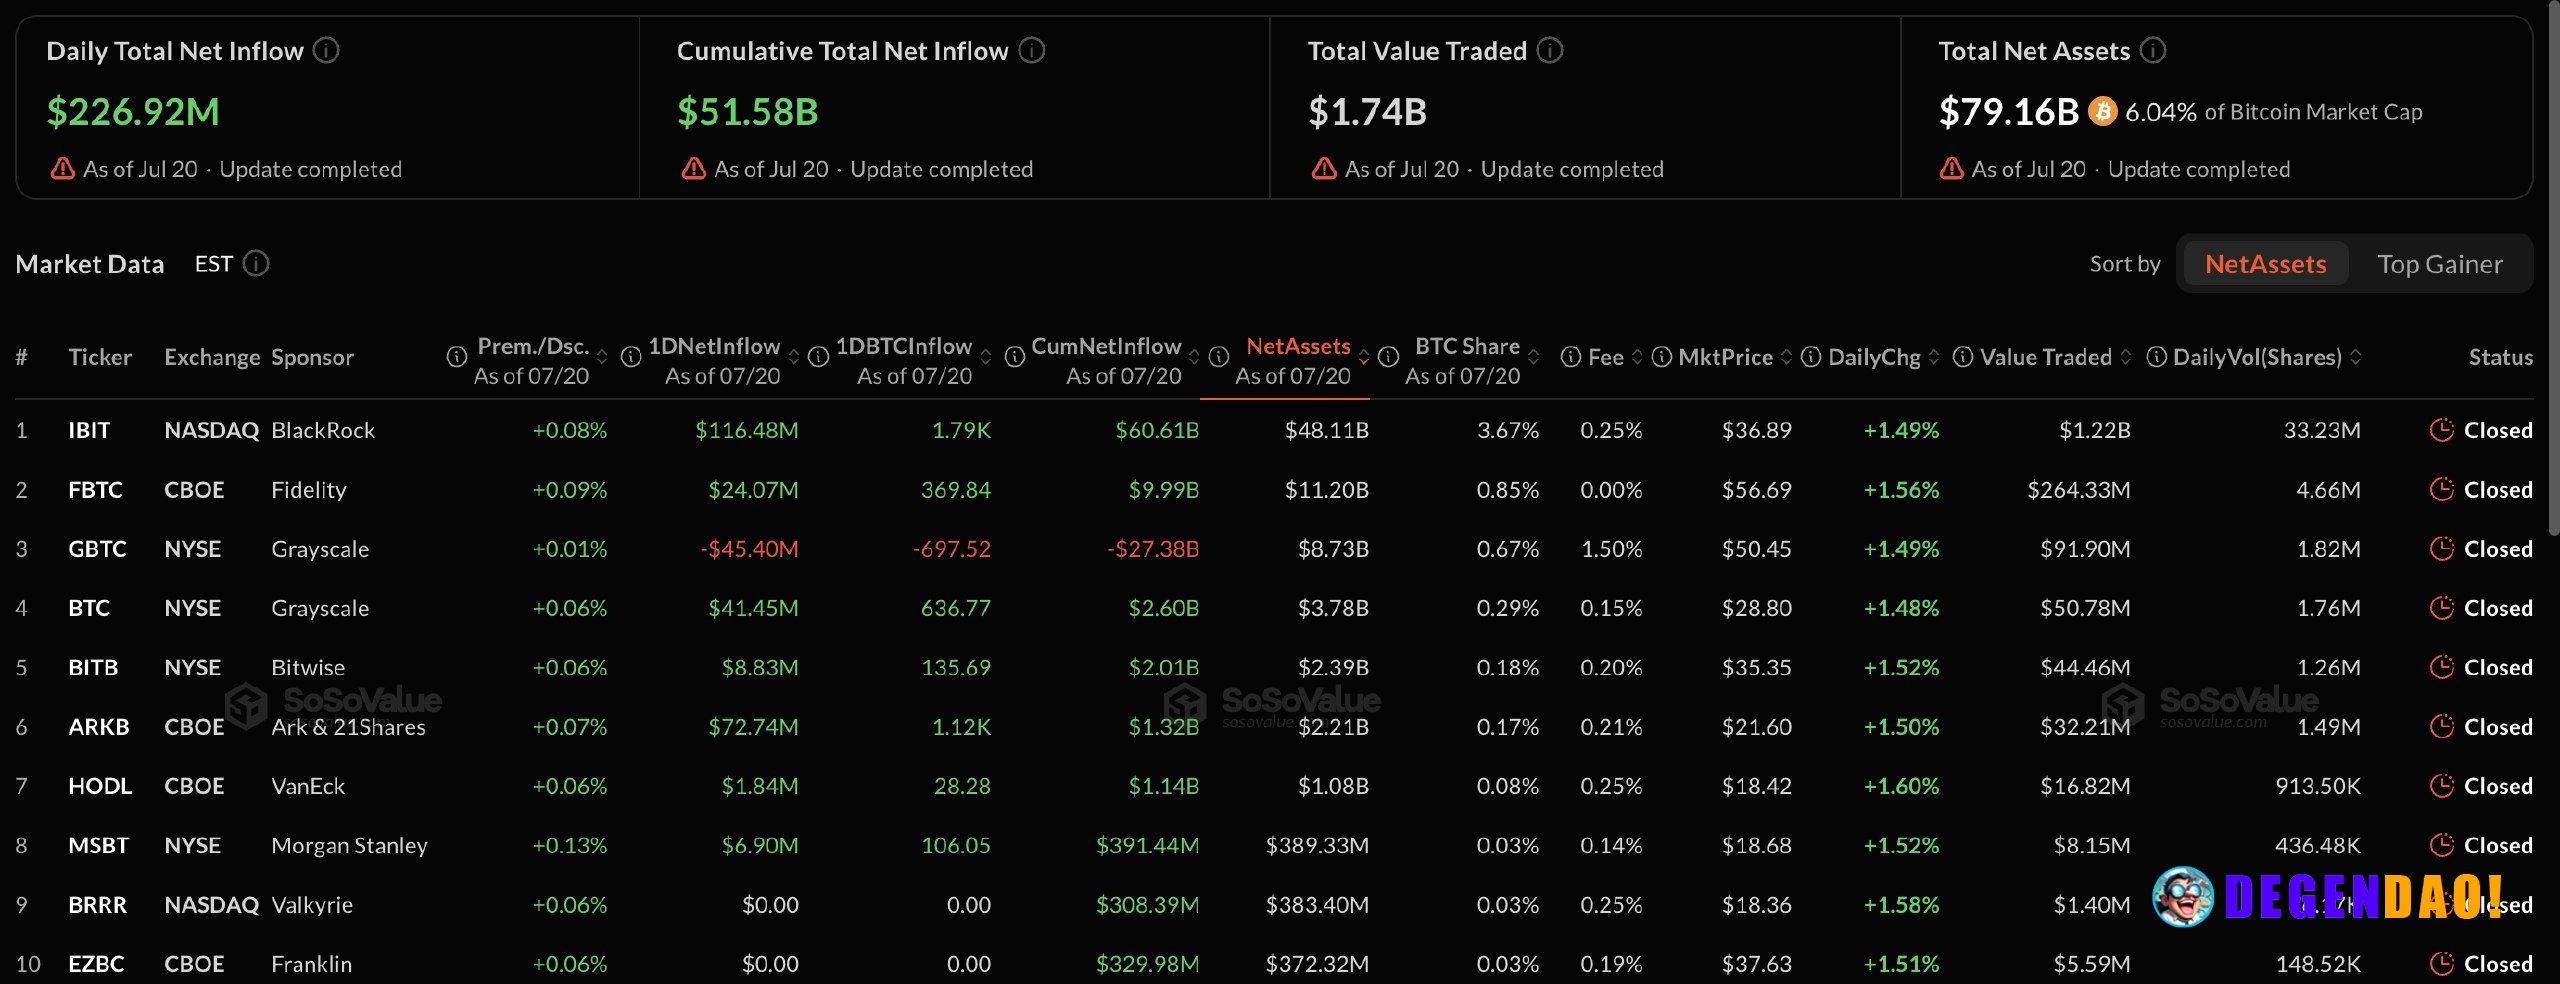Screen dimensions: 2560x984
Task: Click warning icon under Cumulative Total Net Inflow
Action: tap(694, 168)
